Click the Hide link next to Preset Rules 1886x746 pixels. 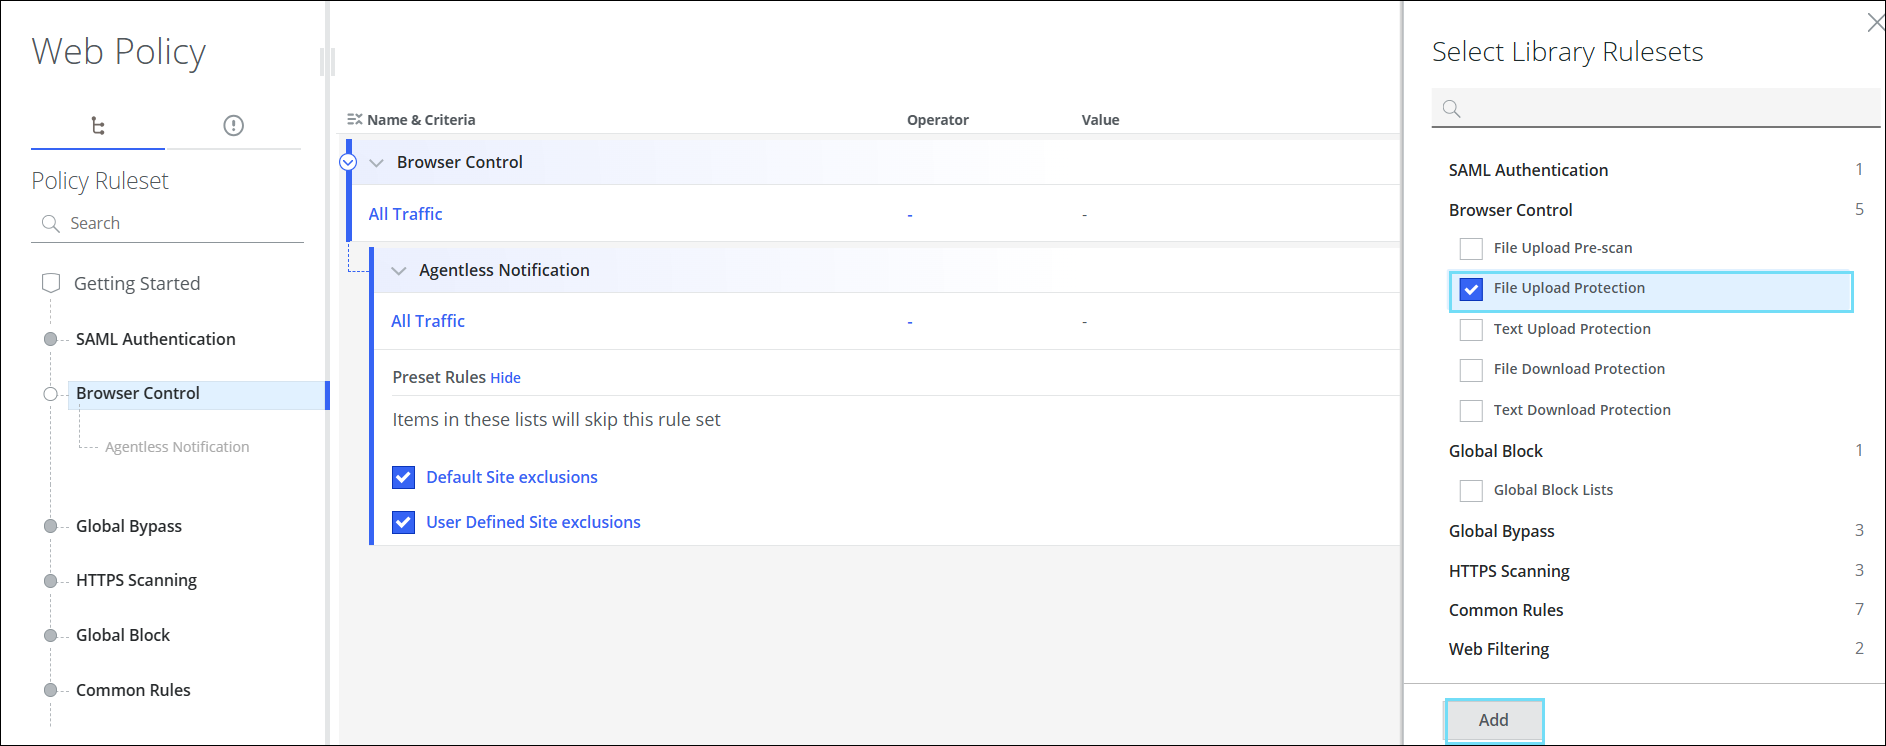[505, 378]
